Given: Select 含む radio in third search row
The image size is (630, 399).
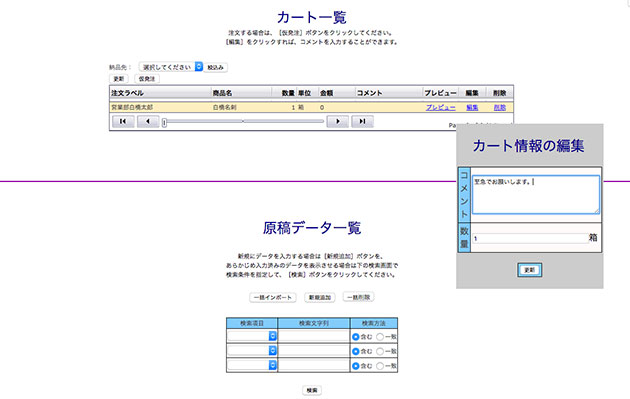Looking at the screenshot, I should 356,366.
